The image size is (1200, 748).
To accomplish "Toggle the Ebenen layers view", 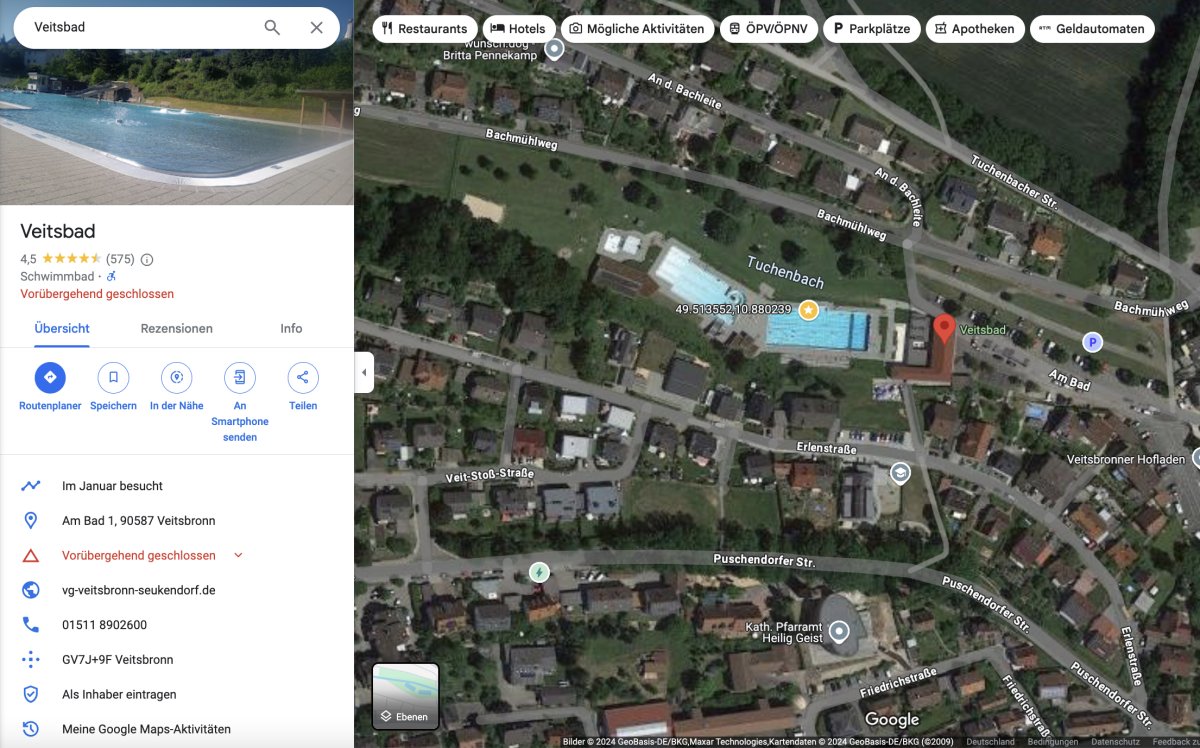I will (x=405, y=695).
